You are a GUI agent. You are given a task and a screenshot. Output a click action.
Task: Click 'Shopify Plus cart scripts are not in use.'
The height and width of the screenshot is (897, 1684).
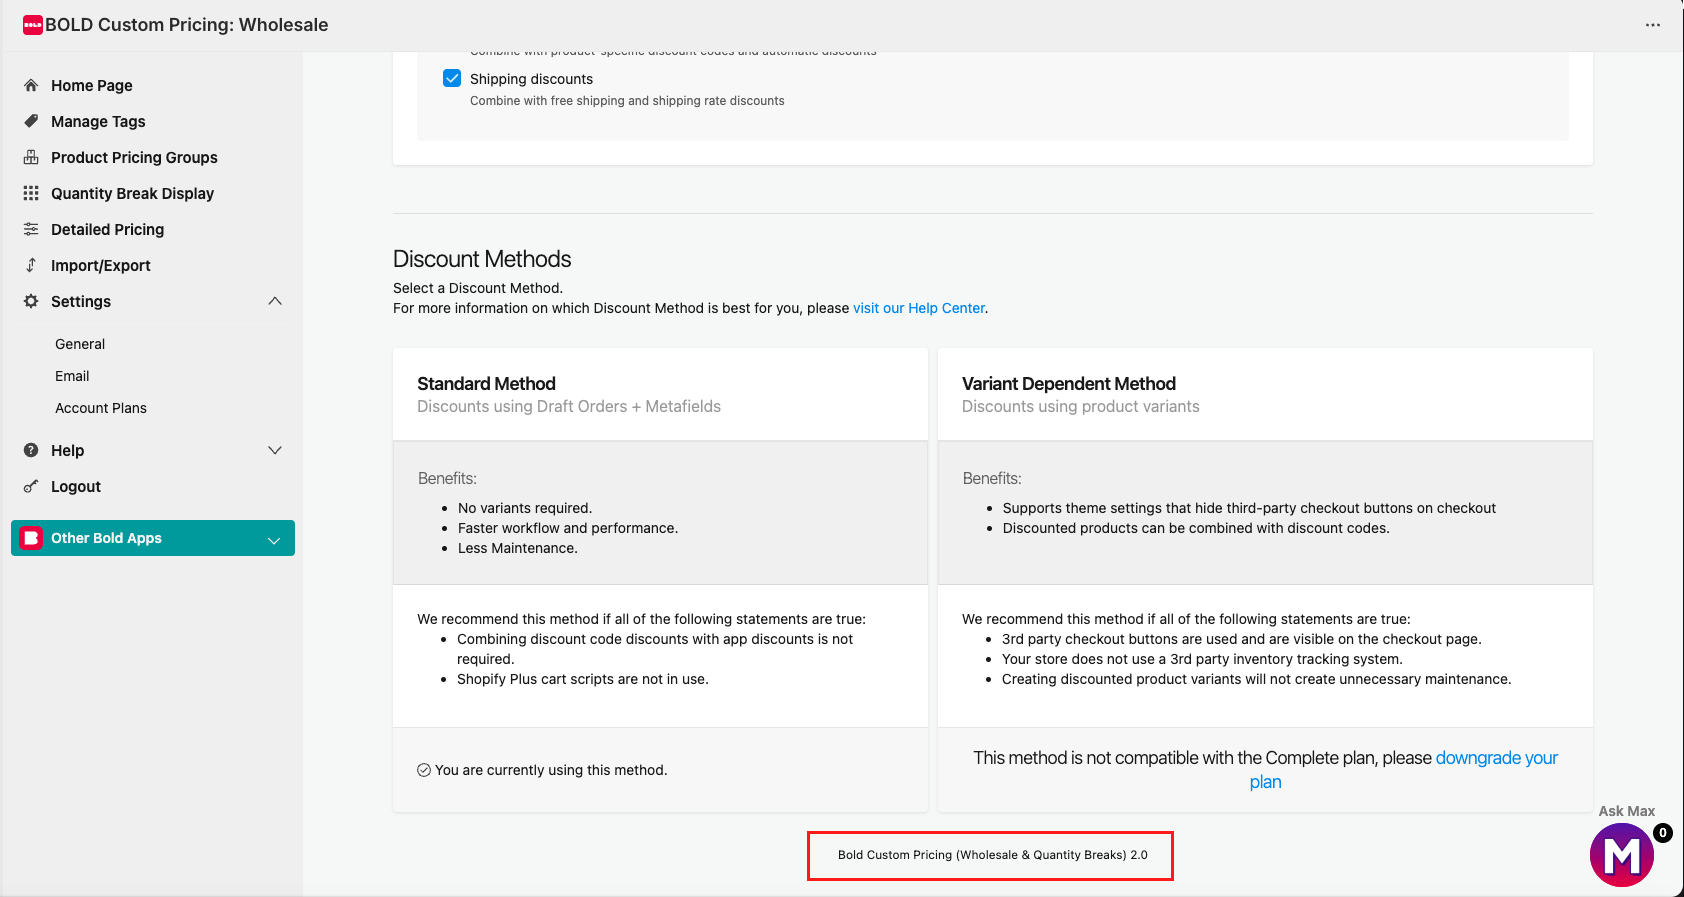pyautogui.click(x=583, y=679)
